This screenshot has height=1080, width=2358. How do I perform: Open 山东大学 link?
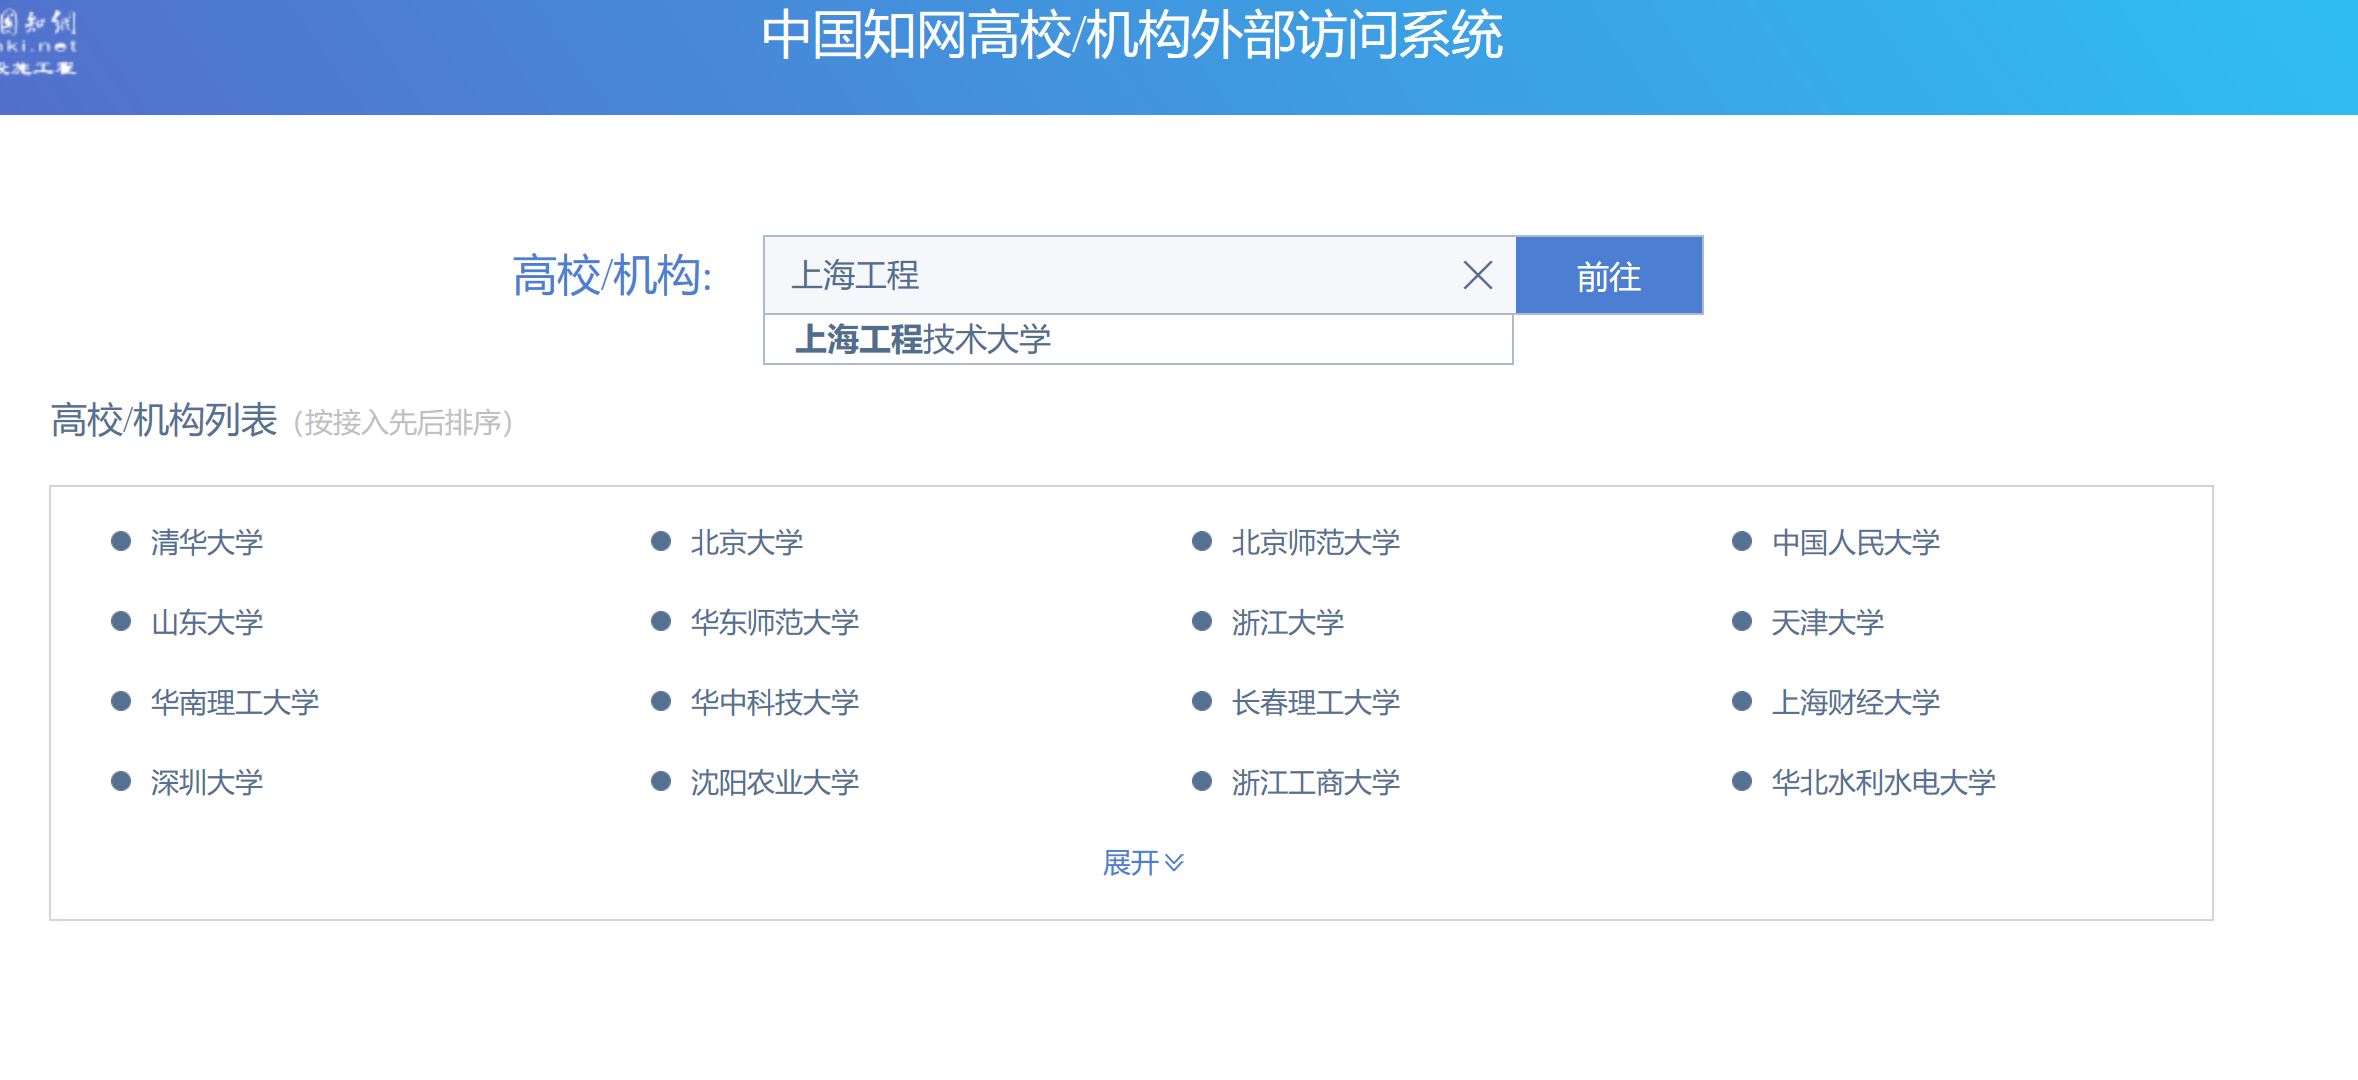pyautogui.click(x=206, y=622)
